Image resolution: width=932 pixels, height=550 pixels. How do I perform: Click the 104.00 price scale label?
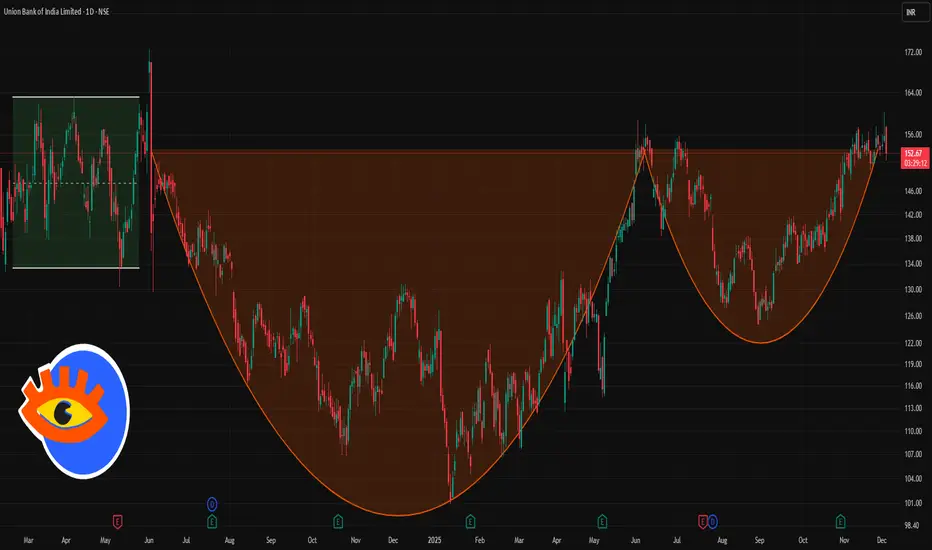coord(913,479)
